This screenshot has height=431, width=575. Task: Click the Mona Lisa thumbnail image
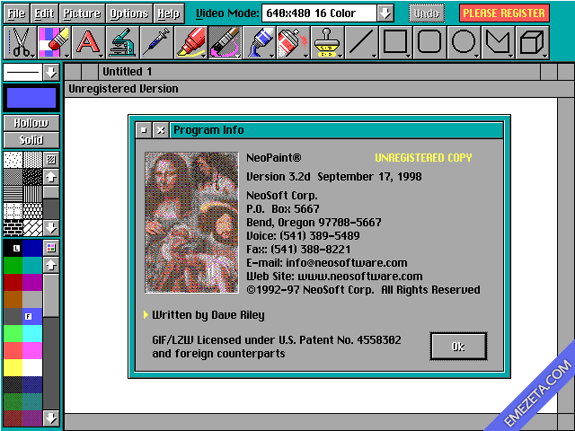[x=191, y=223]
